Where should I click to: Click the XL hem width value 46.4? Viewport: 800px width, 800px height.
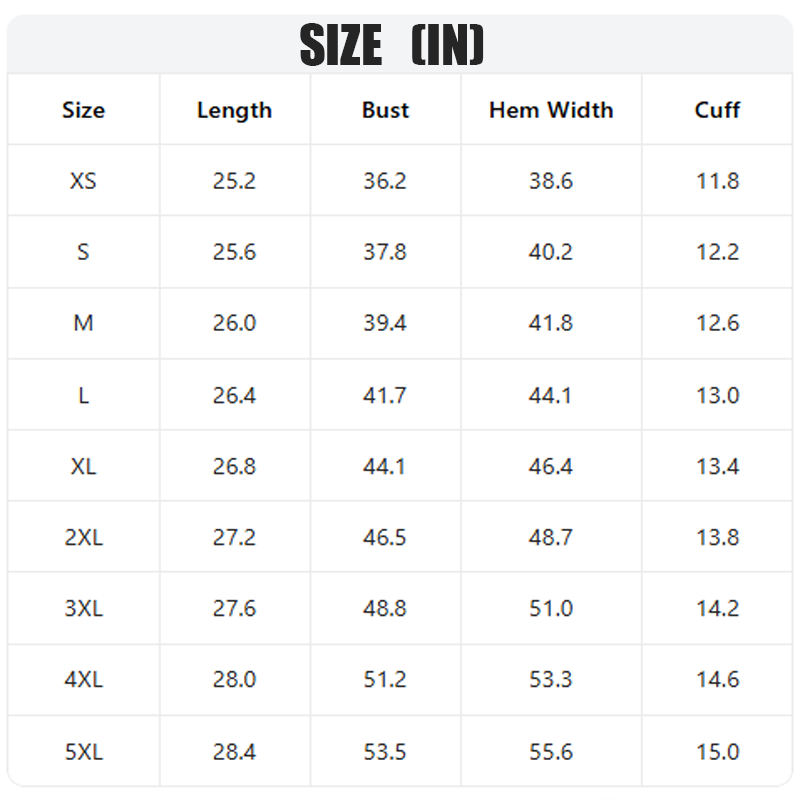(551, 466)
